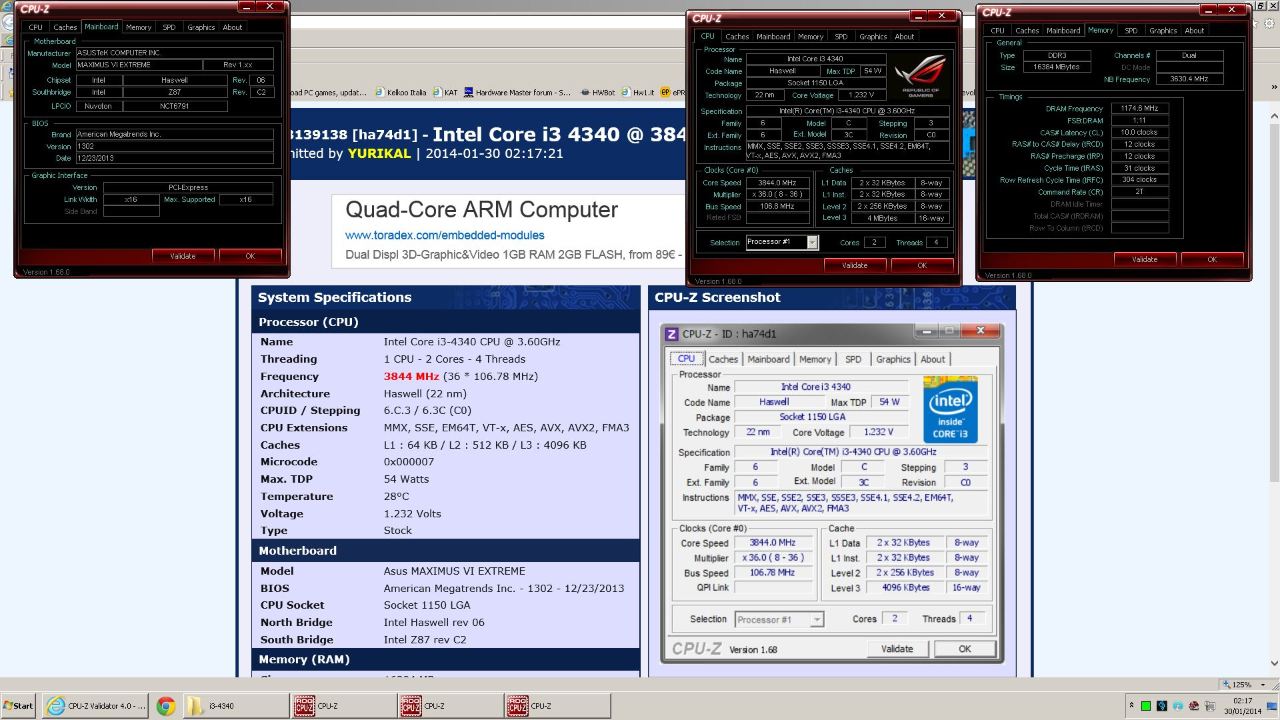Open the Kelkoo Italia bookmark
The width and height of the screenshot is (1280, 720).
click(x=401, y=92)
